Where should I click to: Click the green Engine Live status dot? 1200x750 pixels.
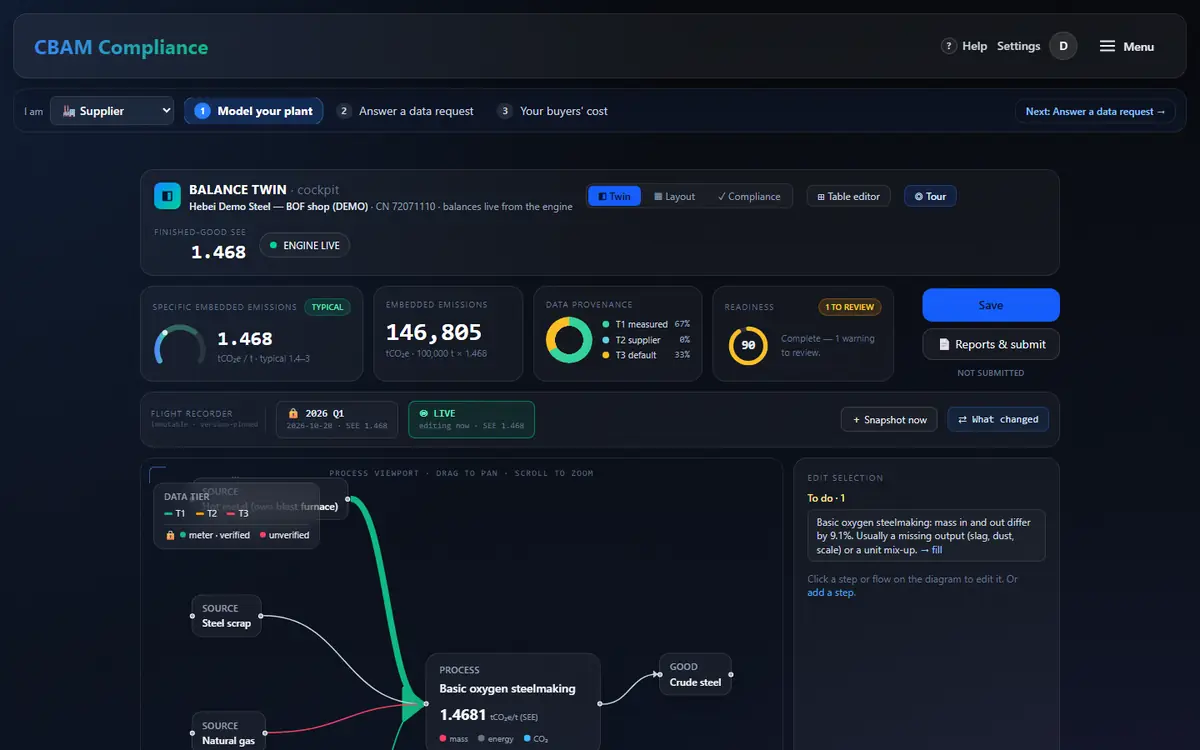(x=273, y=245)
